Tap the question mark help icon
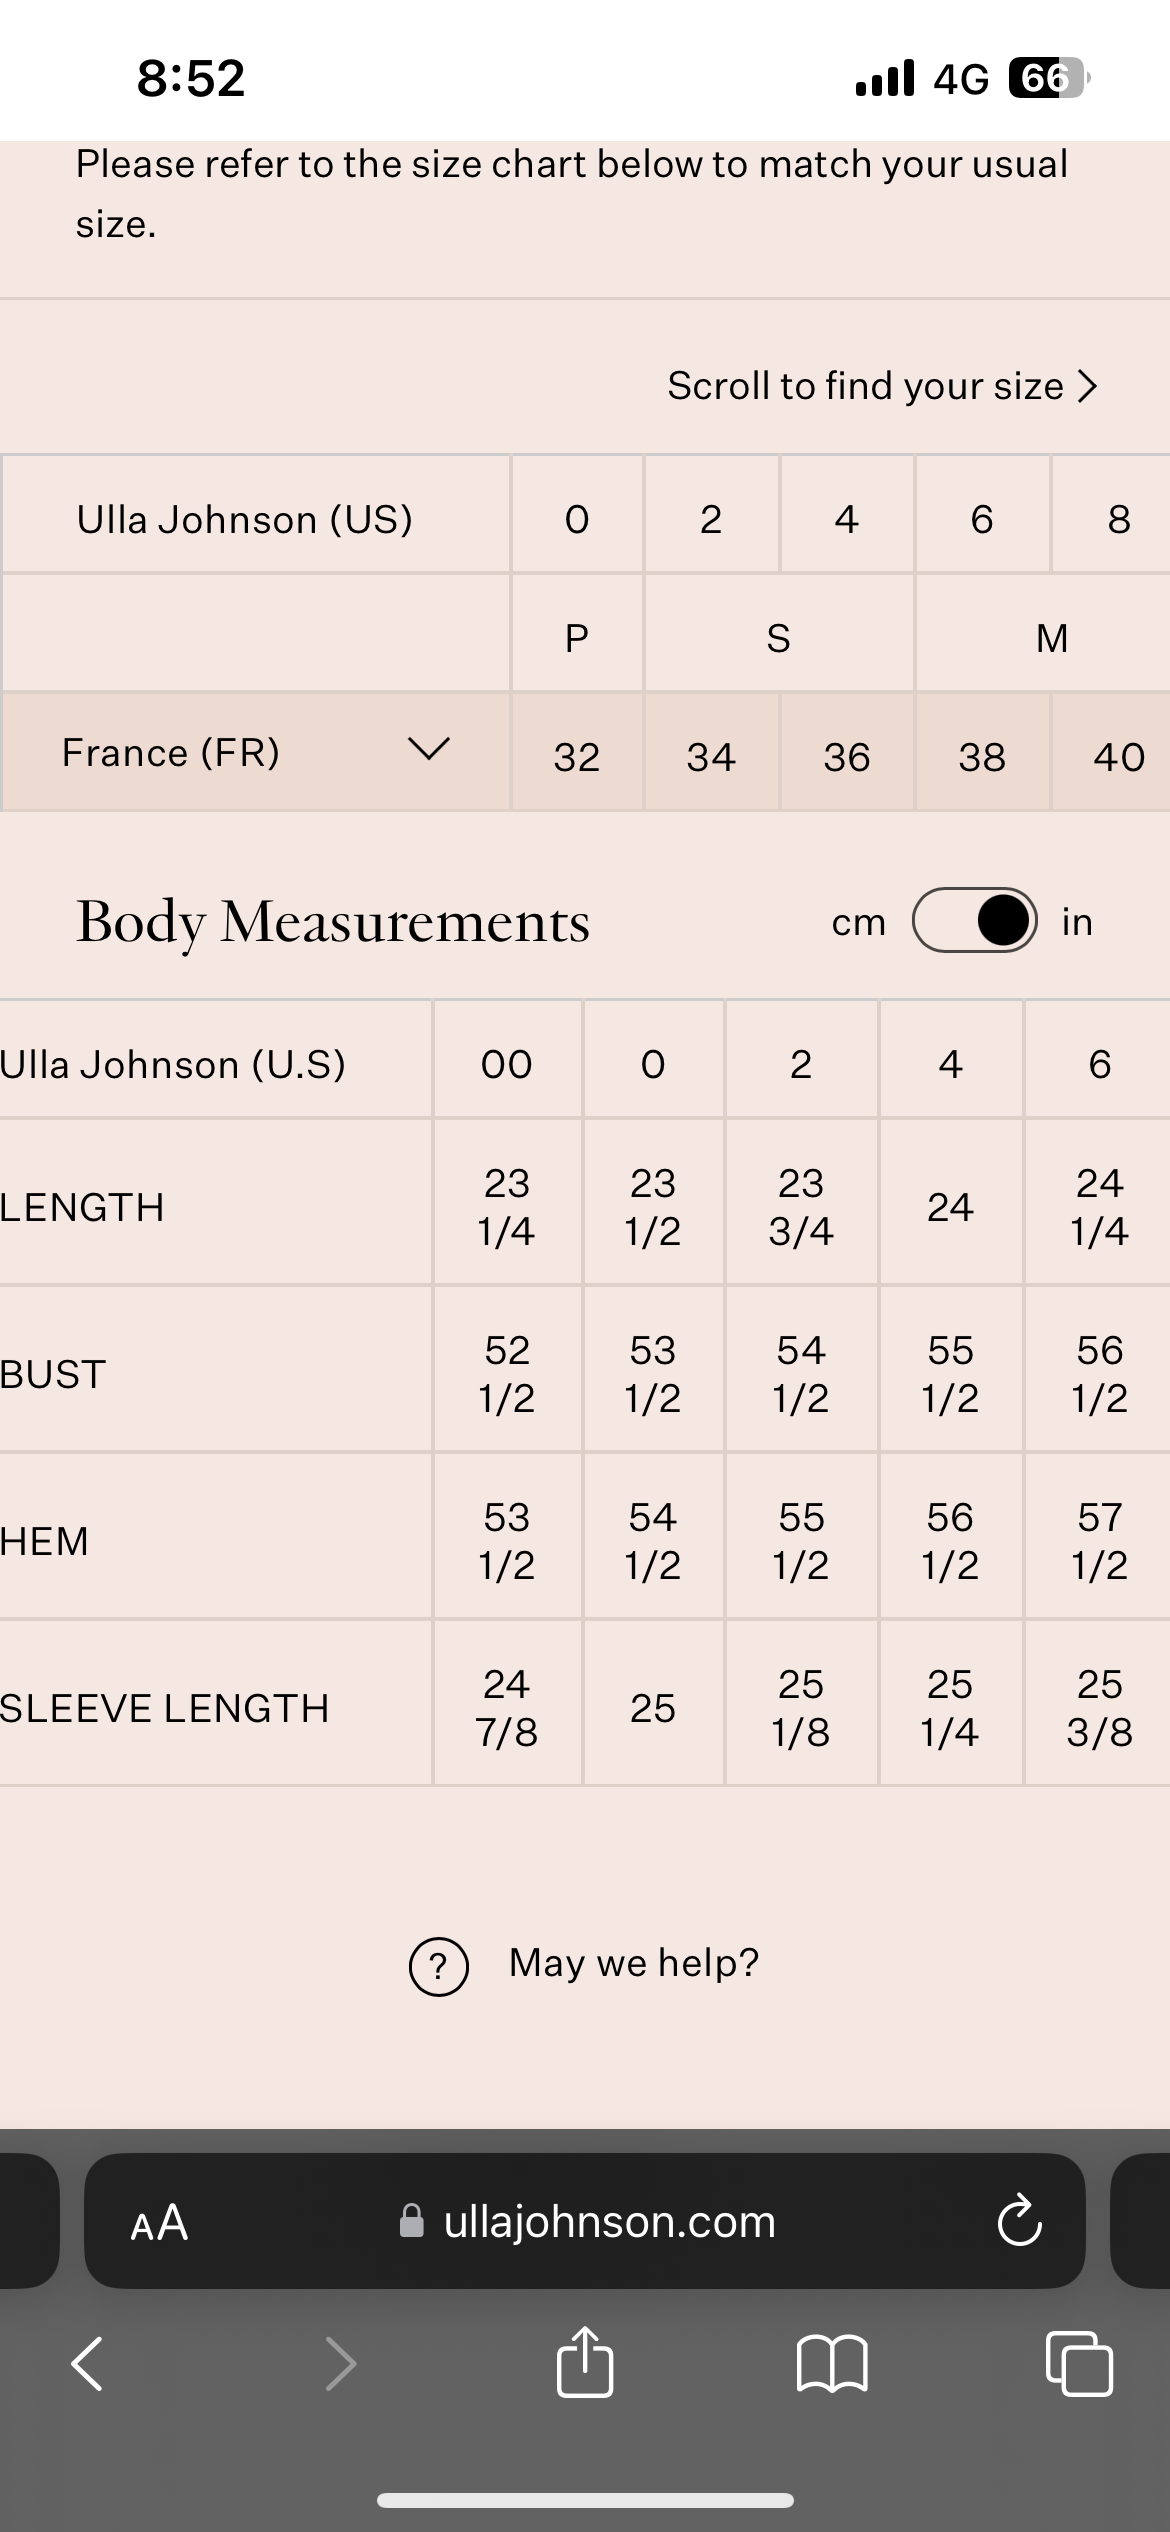Image resolution: width=1170 pixels, height=2532 pixels. [x=438, y=1966]
